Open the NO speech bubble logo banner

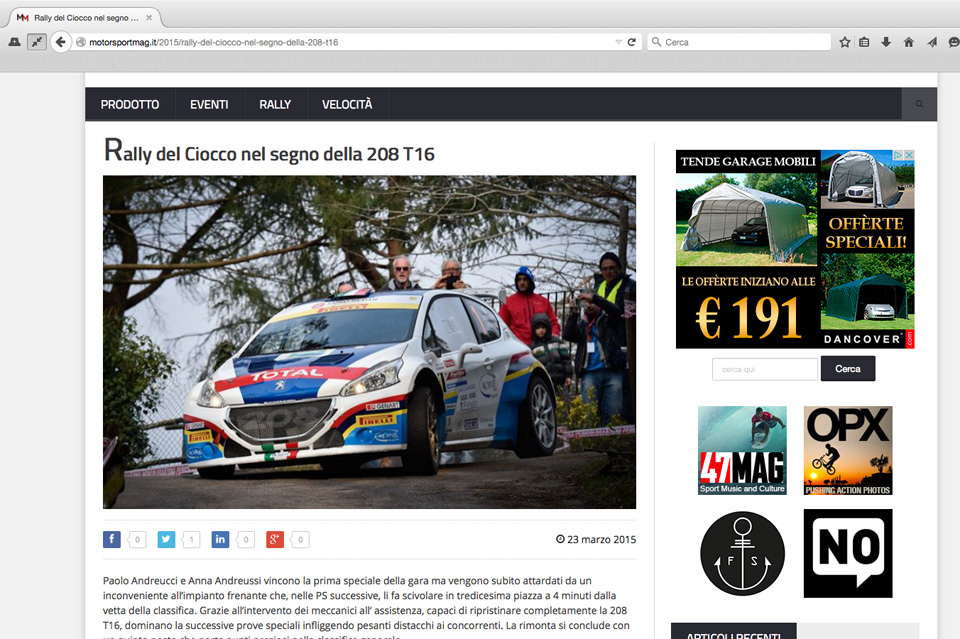pos(848,553)
